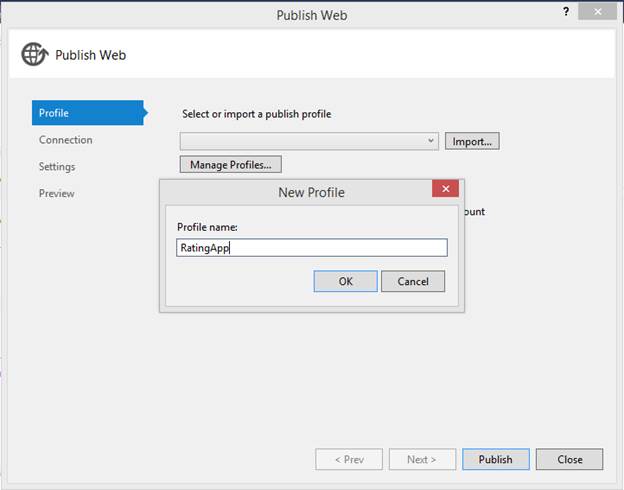
Task: Open the Settings tab
Action: 57,166
